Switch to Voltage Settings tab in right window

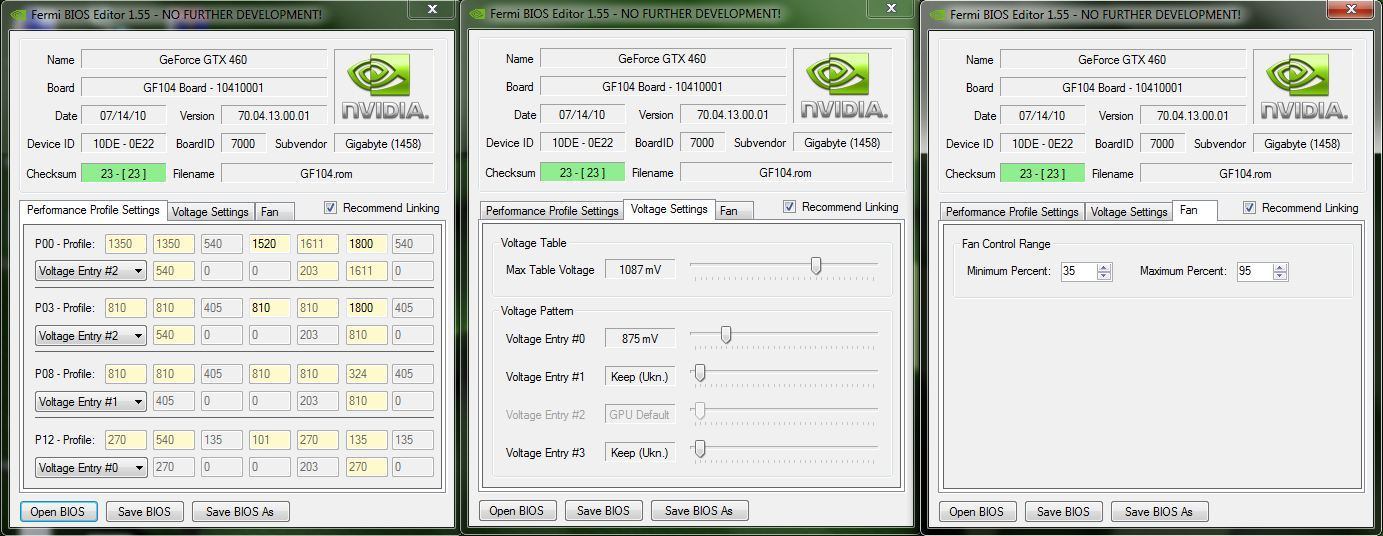click(x=1129, y=212)
